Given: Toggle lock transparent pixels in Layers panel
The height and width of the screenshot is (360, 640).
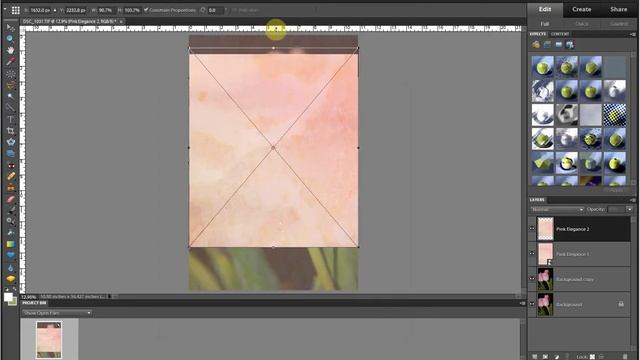Looking at the screenshot, I should click(592, 357).
